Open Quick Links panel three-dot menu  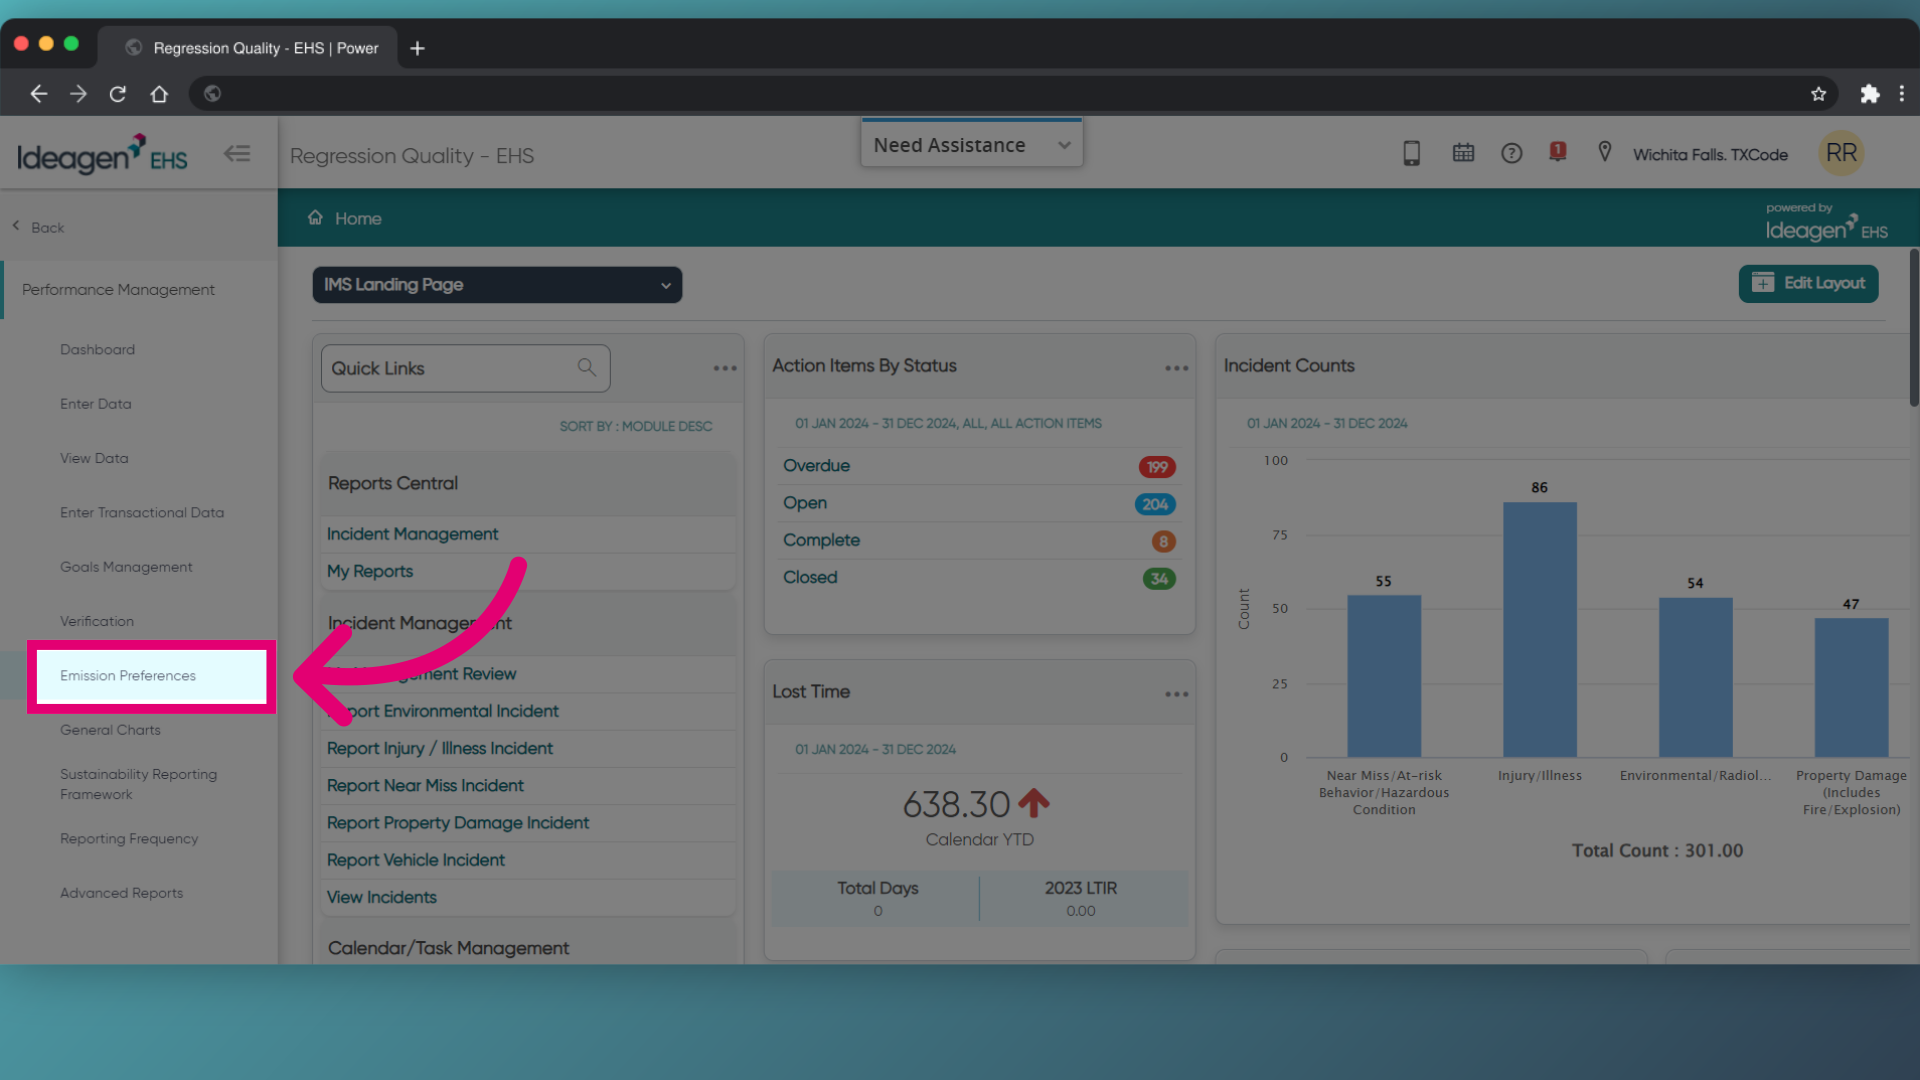[x=725, y=368]
